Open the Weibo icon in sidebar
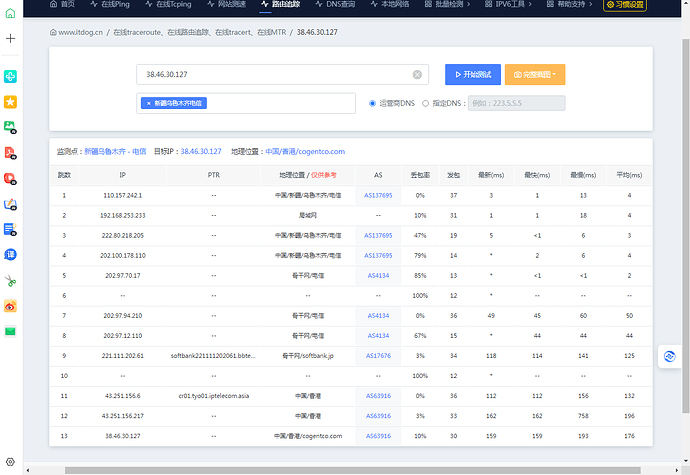This screenshot has width=690, height=475. (x=10, y=306)
